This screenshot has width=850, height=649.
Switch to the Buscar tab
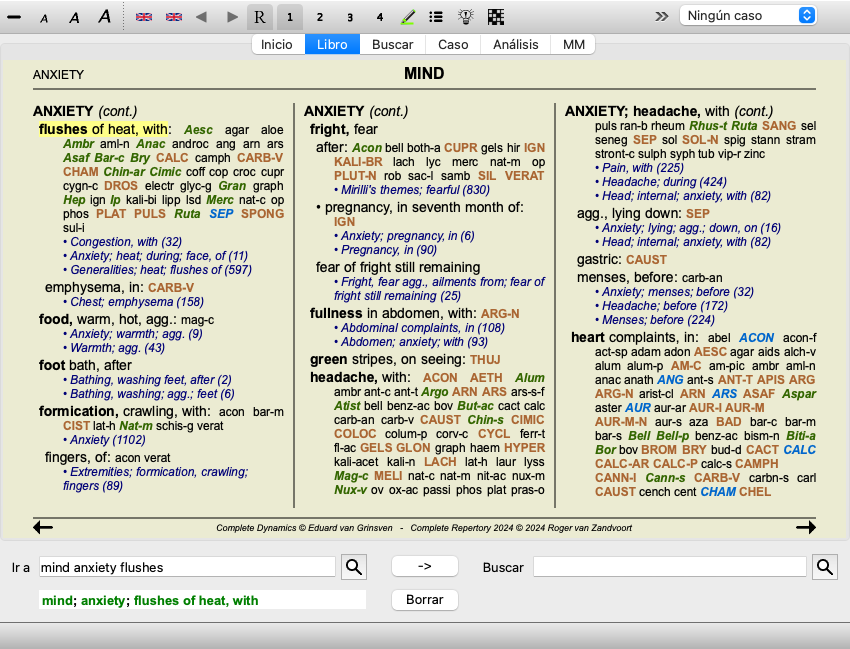[x=392, y=44]
